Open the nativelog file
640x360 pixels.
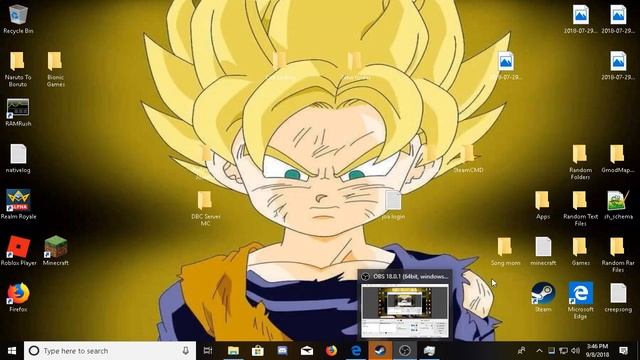pyautogui.click(x=18, y=158)
